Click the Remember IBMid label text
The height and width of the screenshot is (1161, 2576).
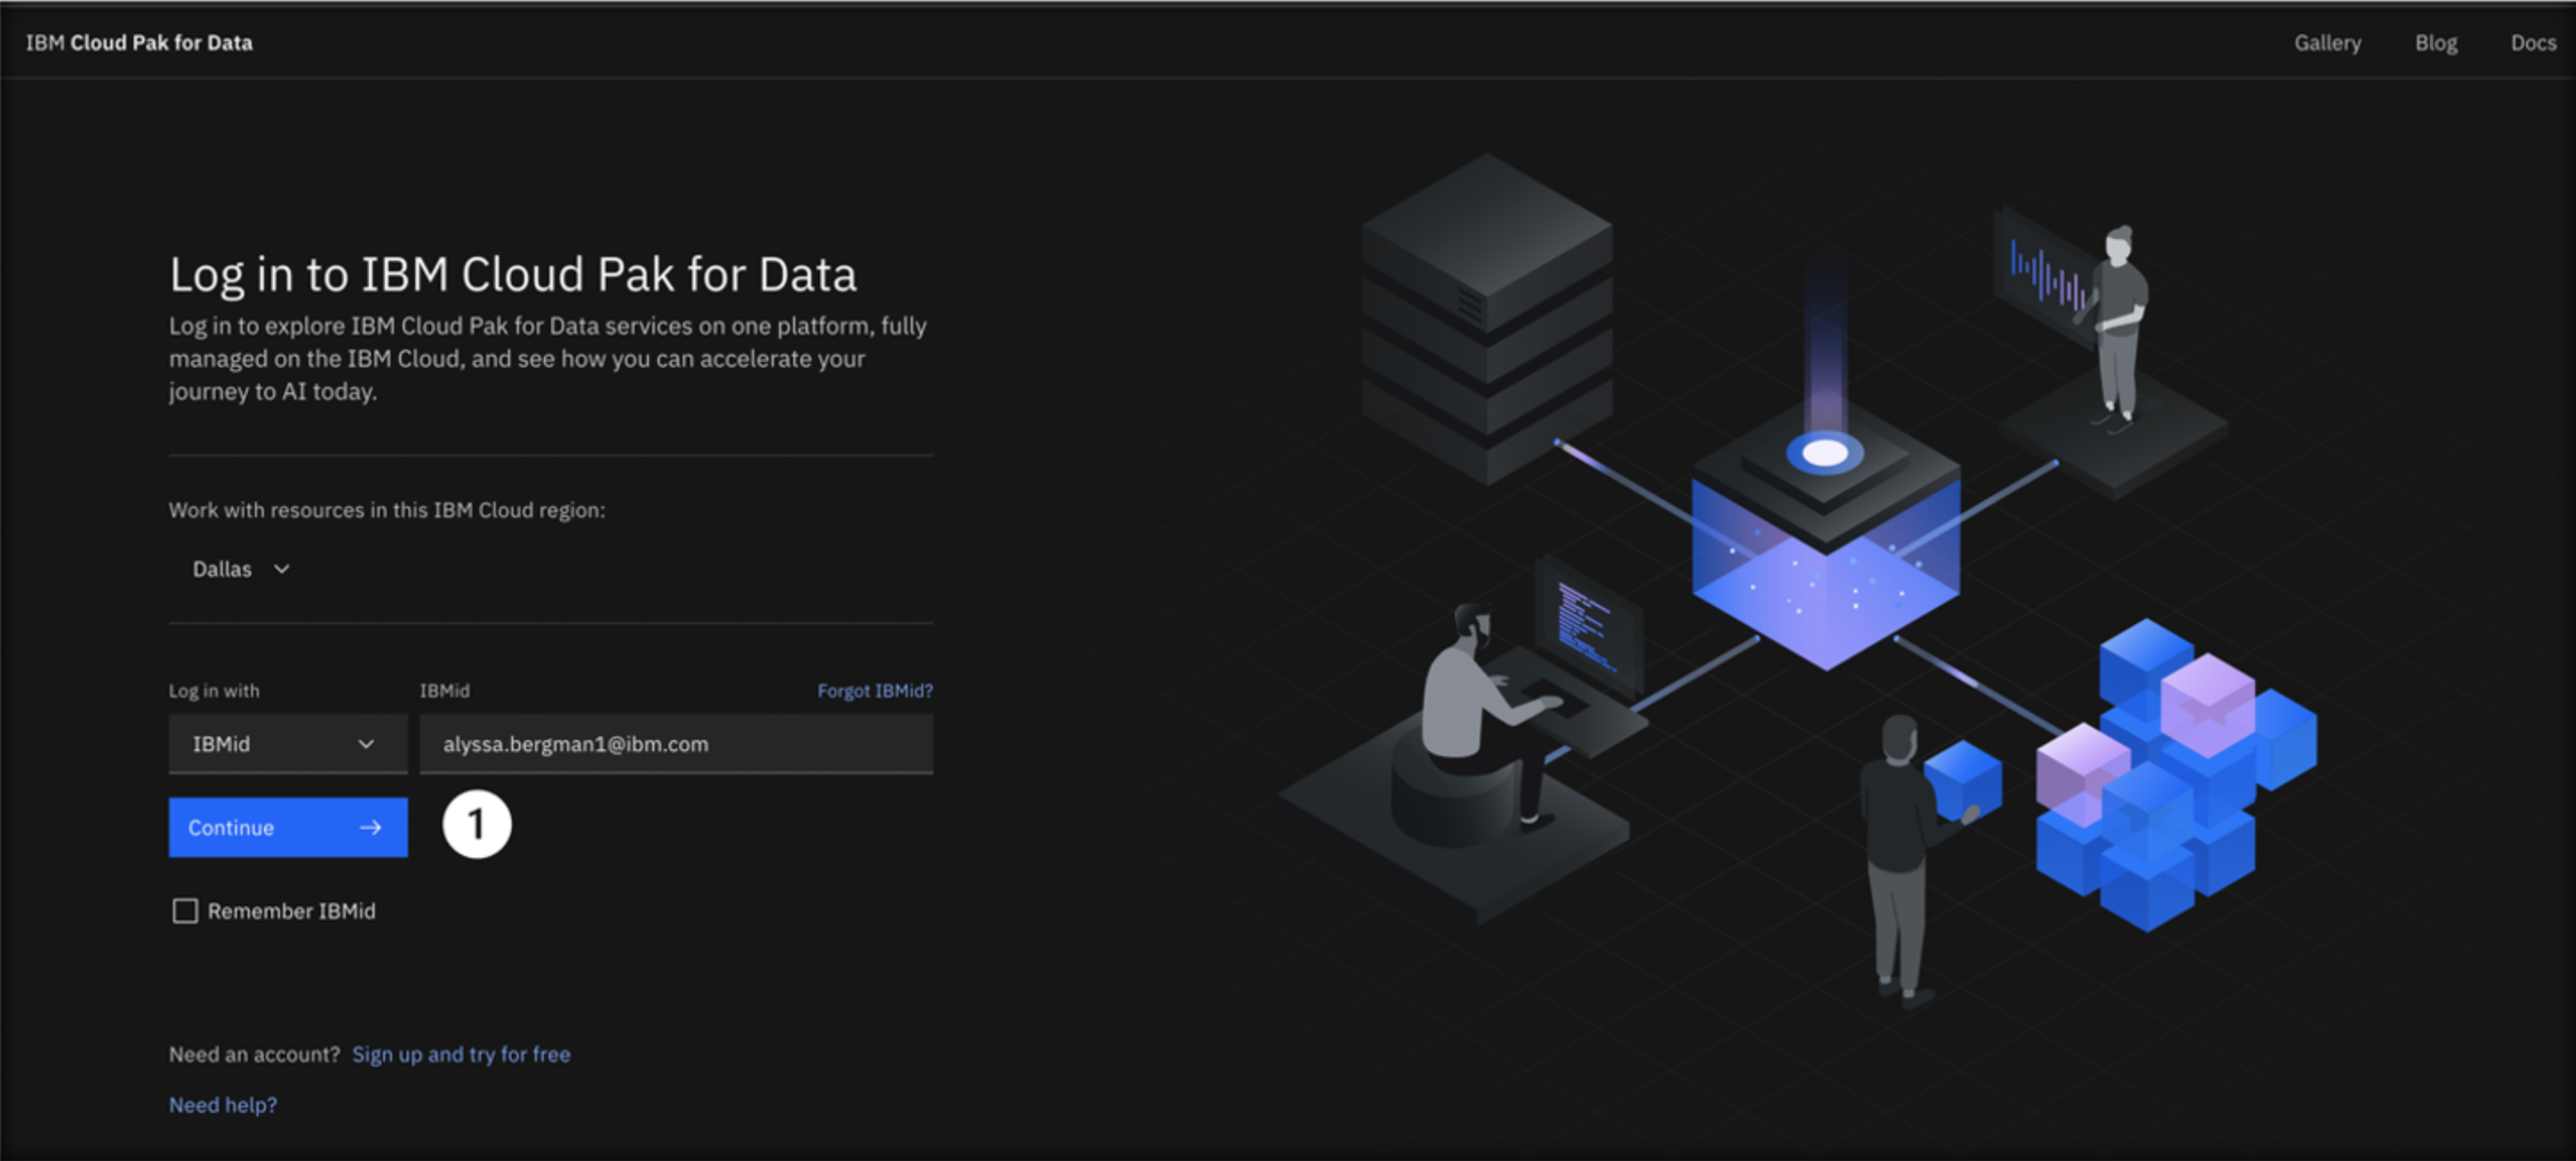coord(291,911)
